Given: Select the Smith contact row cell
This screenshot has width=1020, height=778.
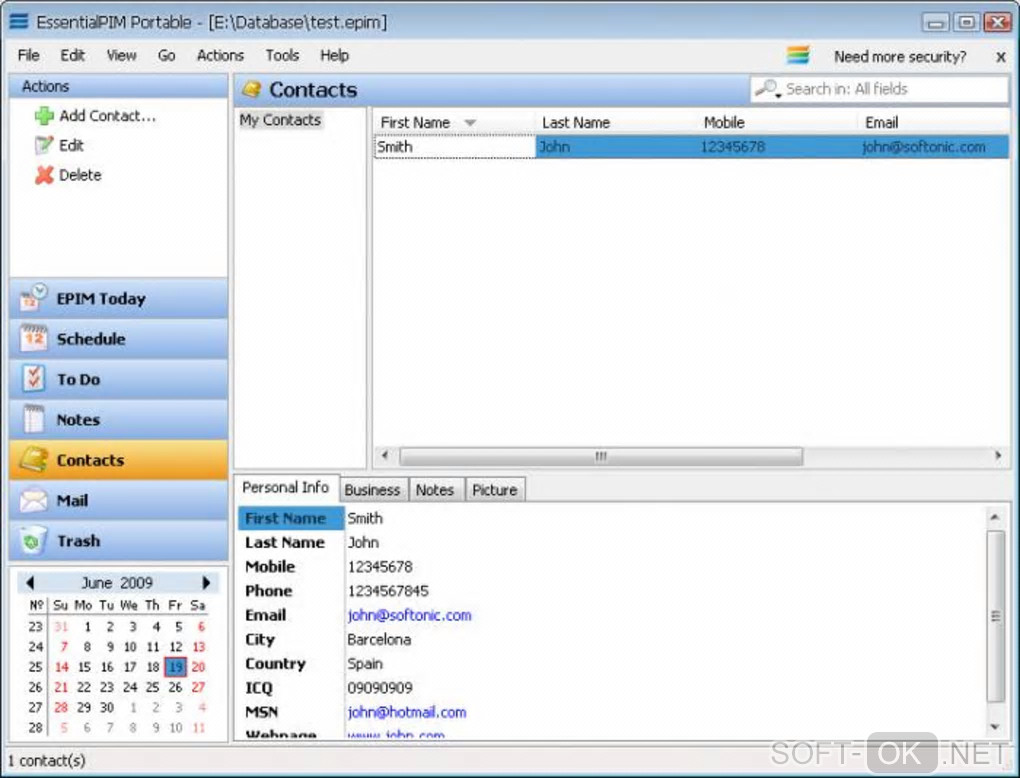Looking at the screenshot, I should 455,146.
